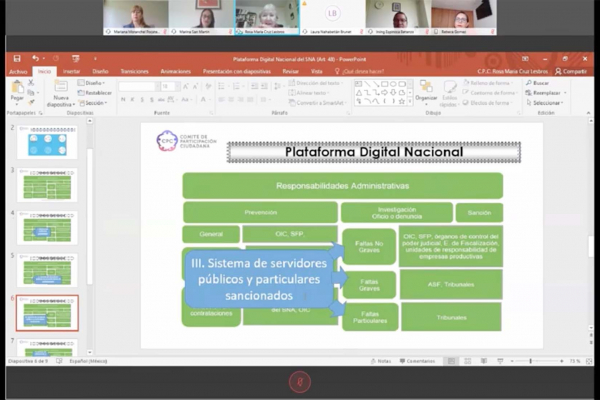Toggle Comentarios pane in status bar
This screenshot has width=600, height=400.
pos(417,361)
